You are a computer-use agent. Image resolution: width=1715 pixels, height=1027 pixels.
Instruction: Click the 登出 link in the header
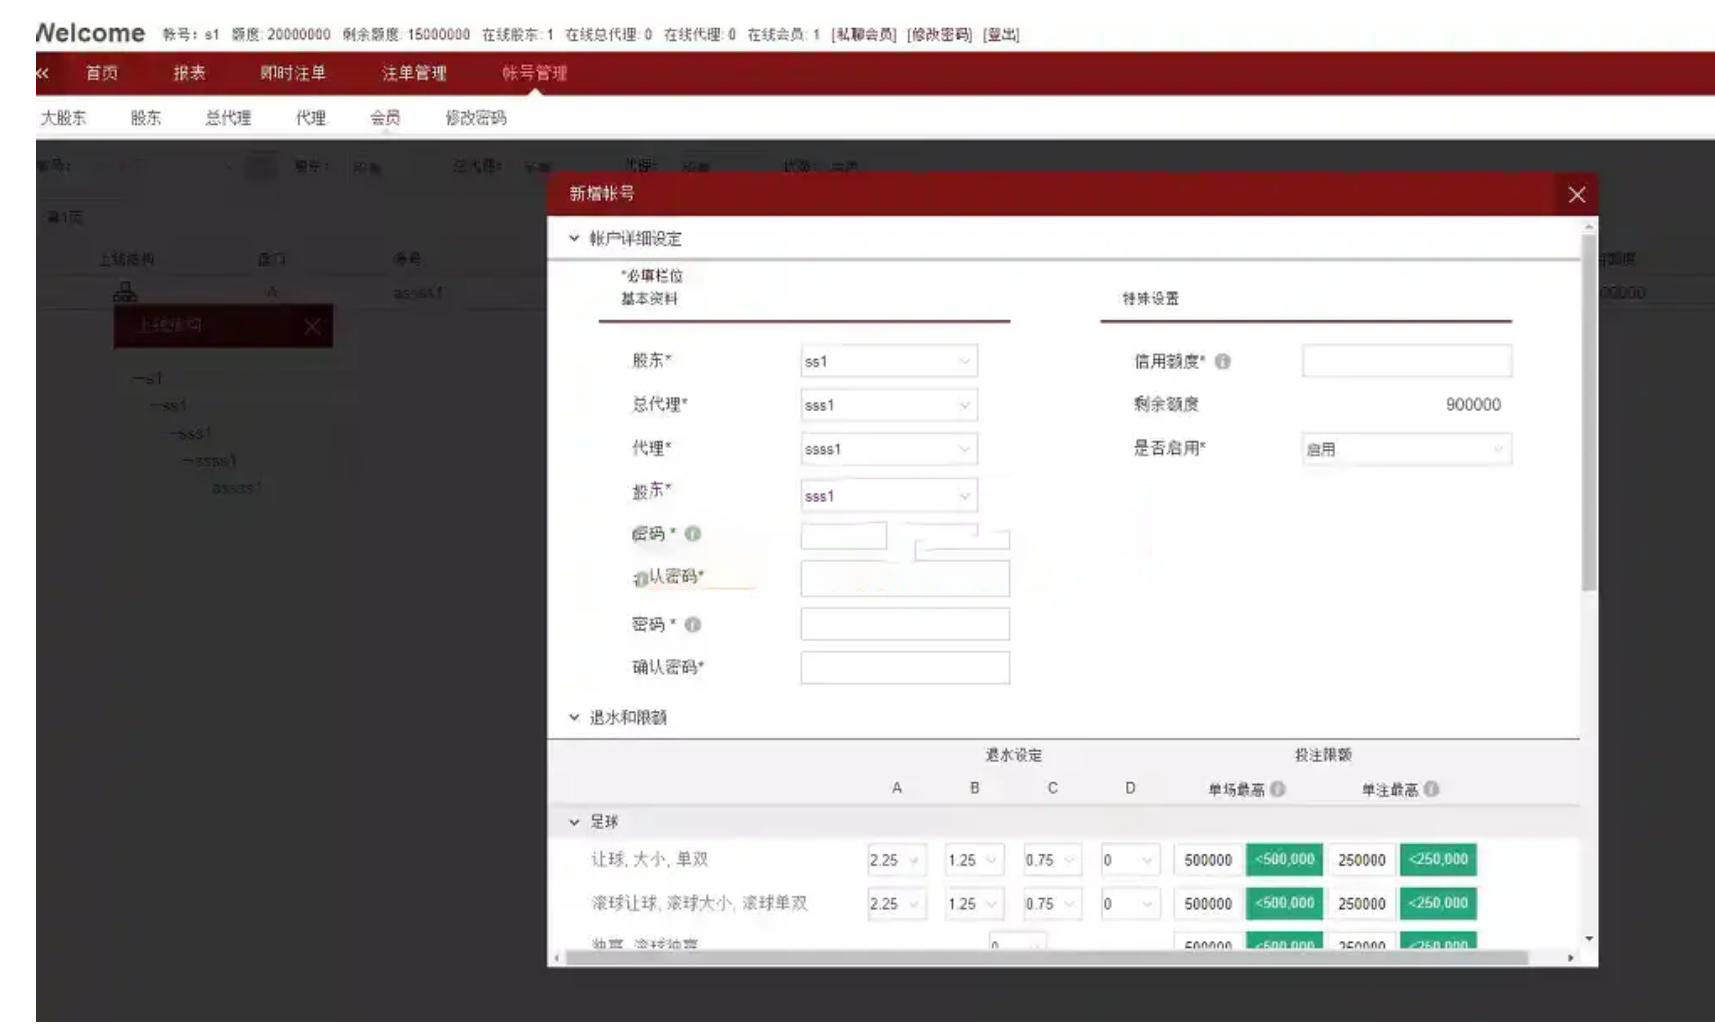click(x=1001, y=34)
